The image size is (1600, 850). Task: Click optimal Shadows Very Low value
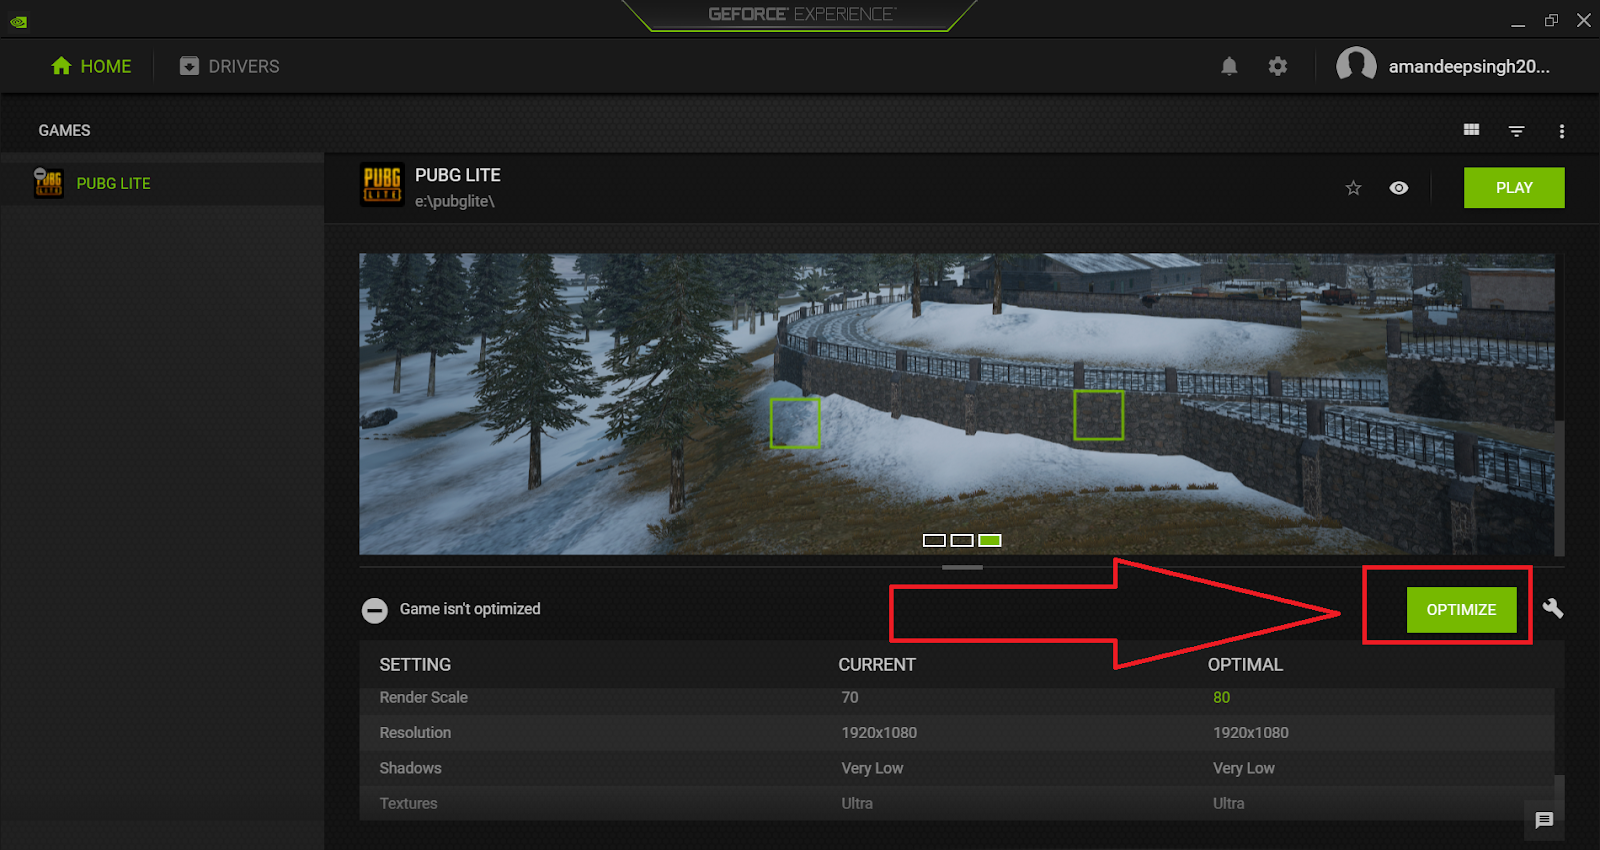click(1243, 768)
